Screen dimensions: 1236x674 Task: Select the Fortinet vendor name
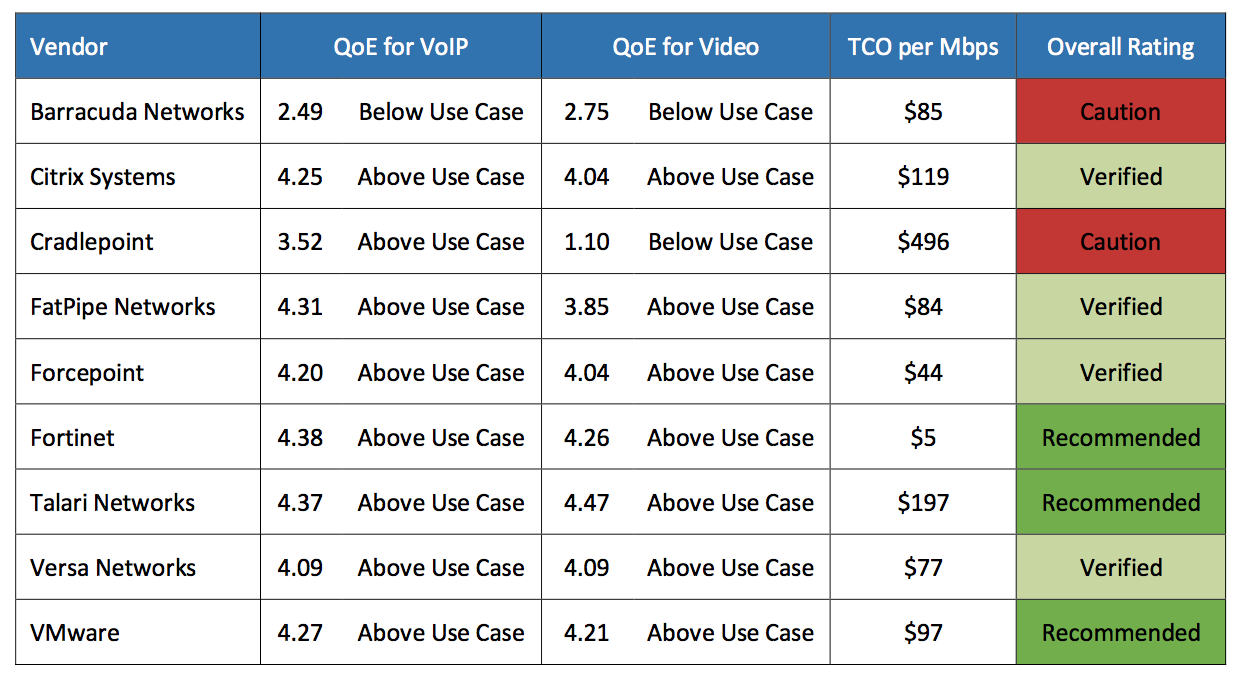pyautogui.click(x=72, y=438)
